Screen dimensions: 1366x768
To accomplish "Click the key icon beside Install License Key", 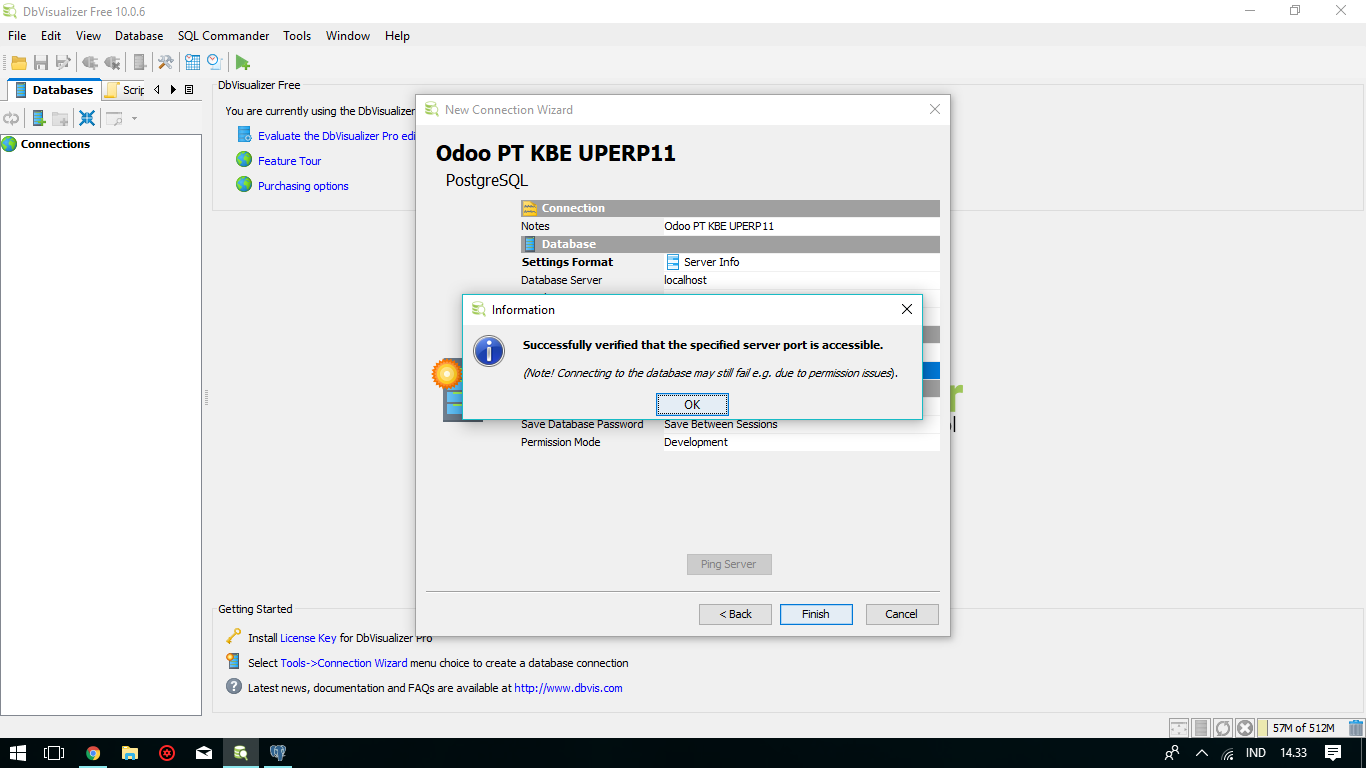I will pos(233,636).
